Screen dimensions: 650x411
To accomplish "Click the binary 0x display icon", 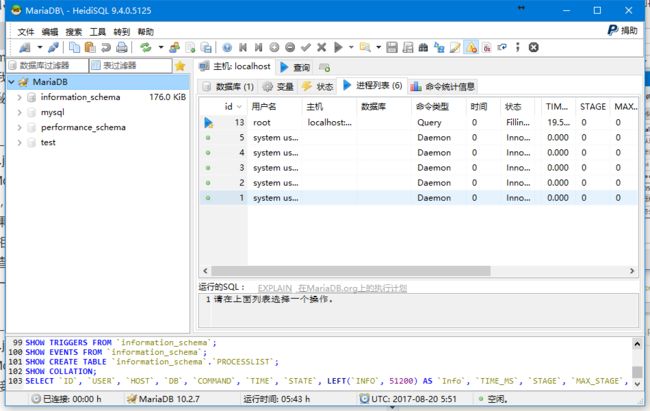I will tap(487, 47).
